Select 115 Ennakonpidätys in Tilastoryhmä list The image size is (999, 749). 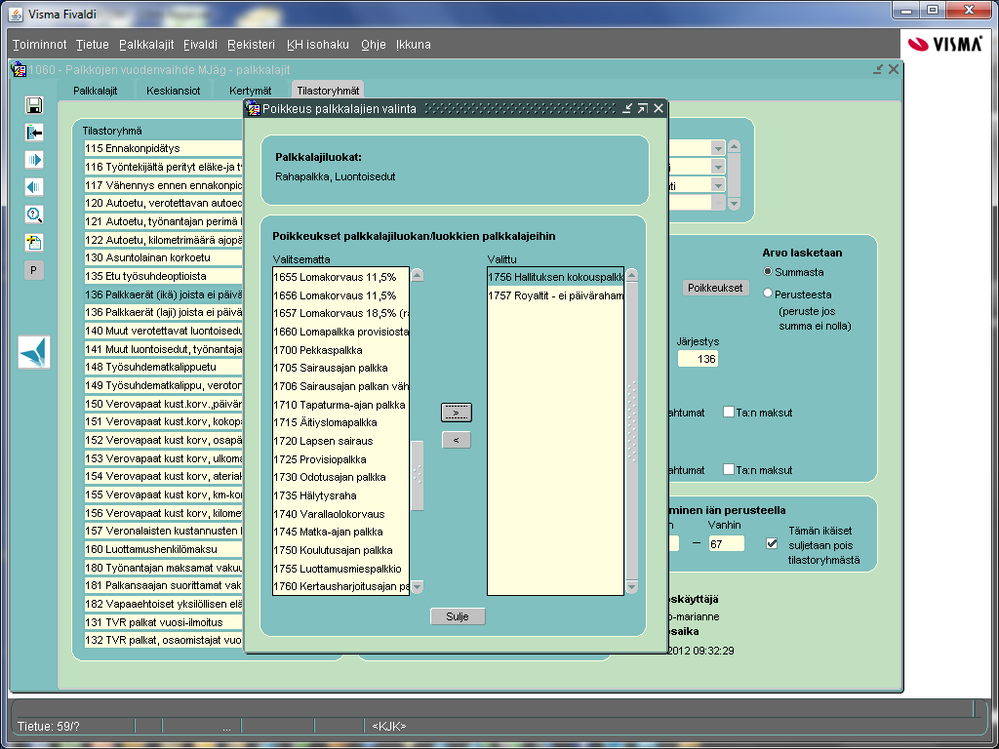coord(164,148)
